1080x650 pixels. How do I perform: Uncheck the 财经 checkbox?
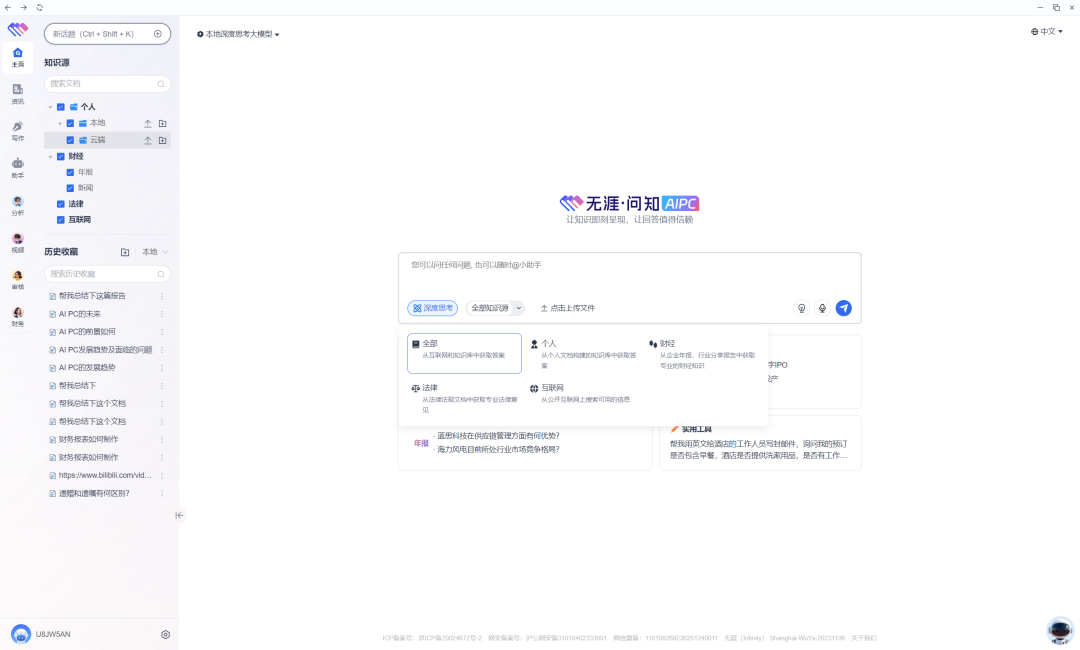(61, 156)
